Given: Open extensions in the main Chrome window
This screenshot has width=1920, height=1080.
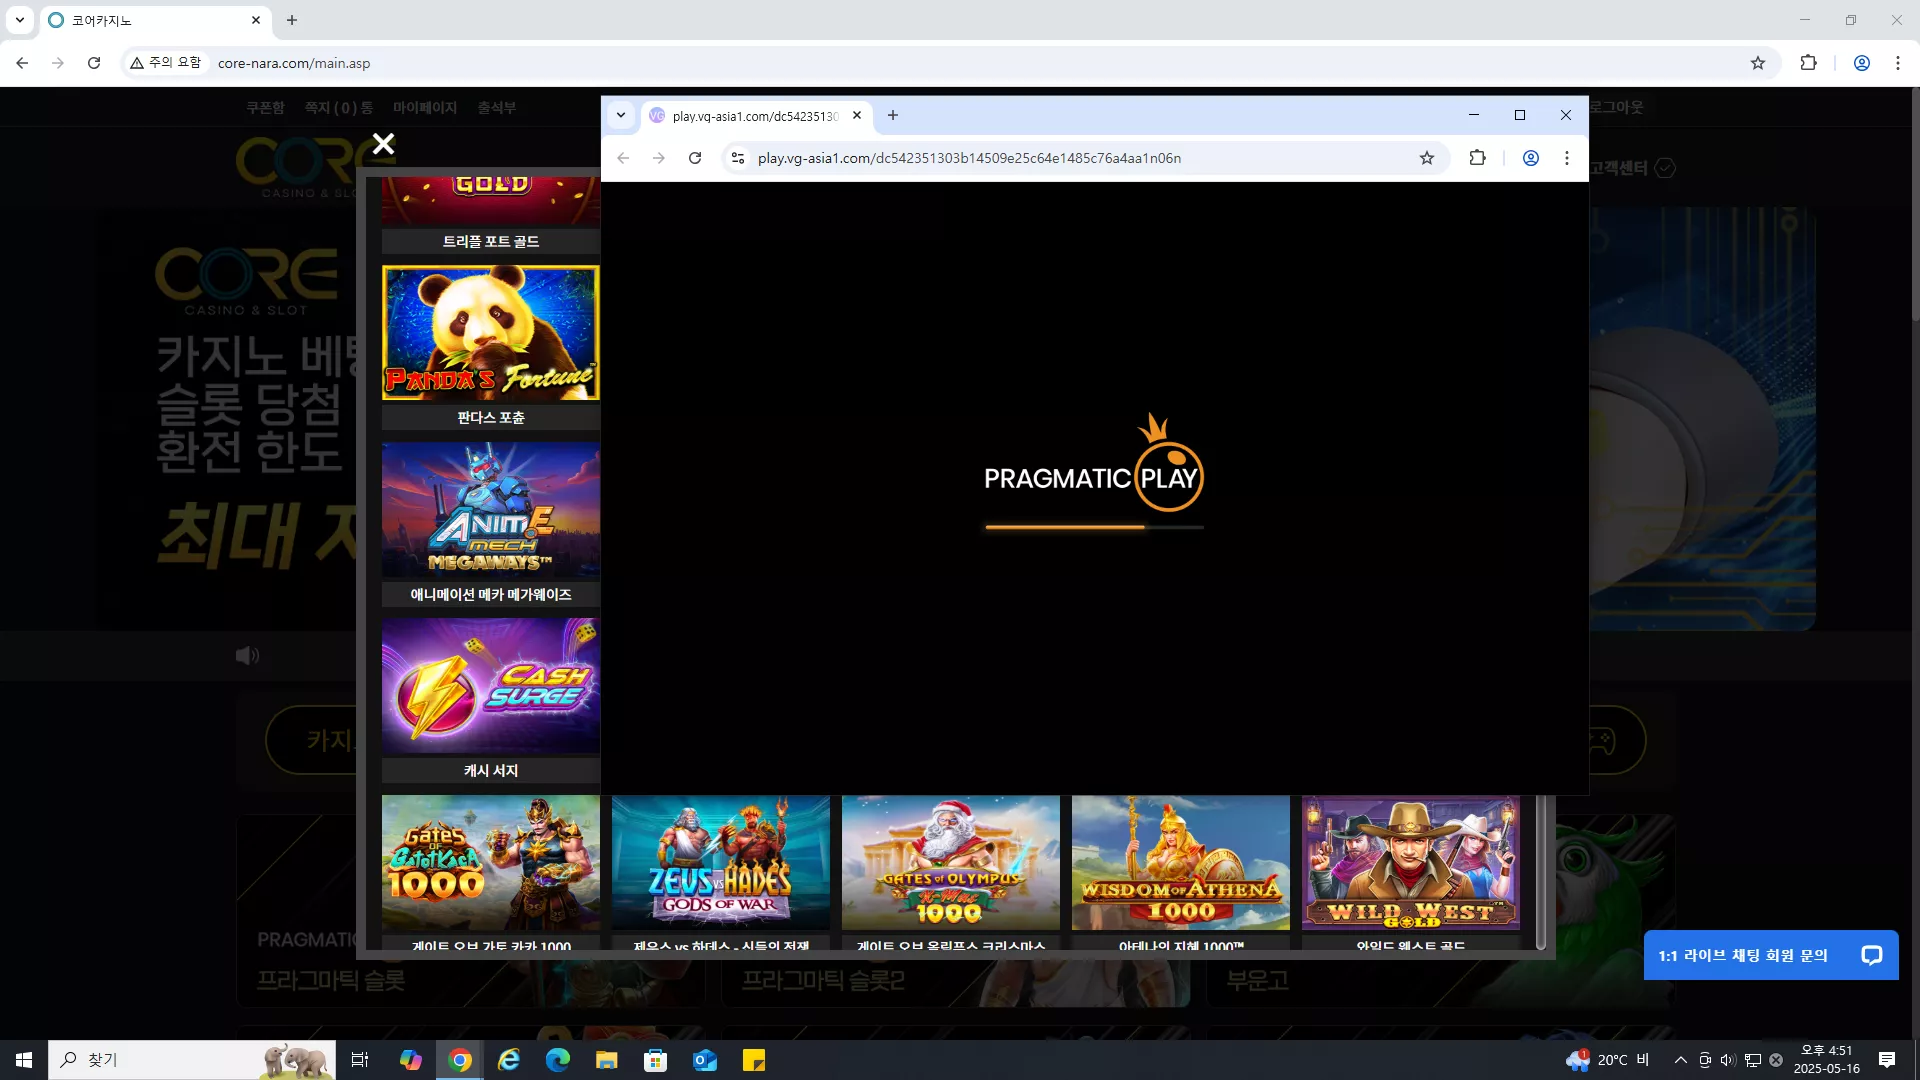Looking at the screenshot, I should click(x=1808, y=63).
